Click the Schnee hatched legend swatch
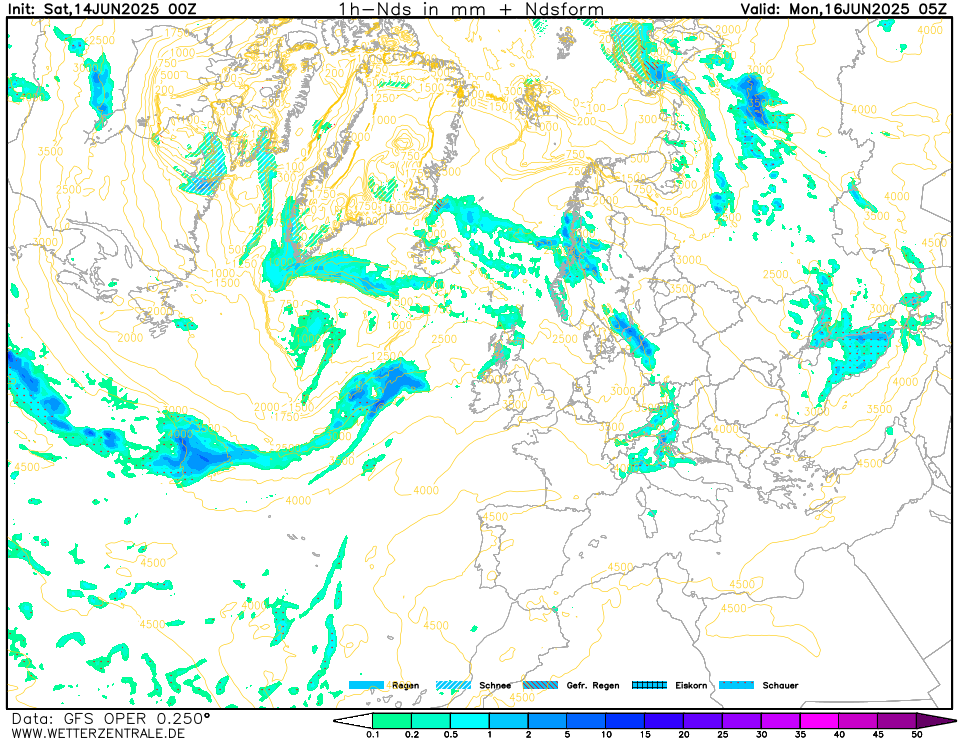 coord(453,685)
